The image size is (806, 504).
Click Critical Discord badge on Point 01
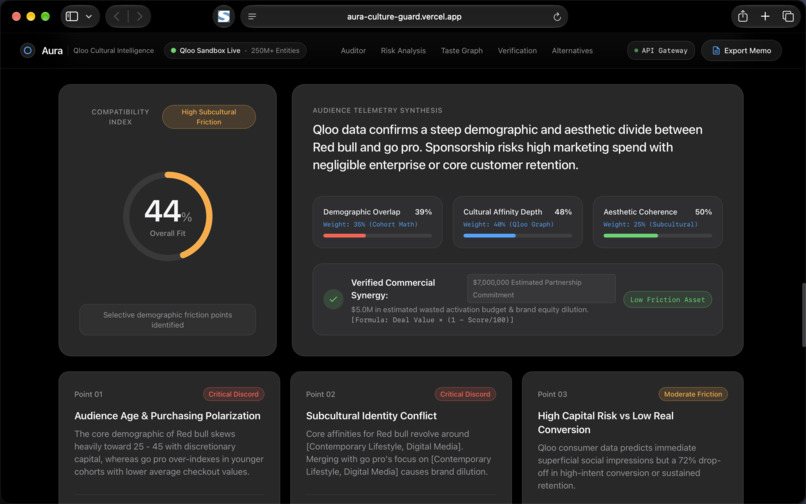coord(233,394)
